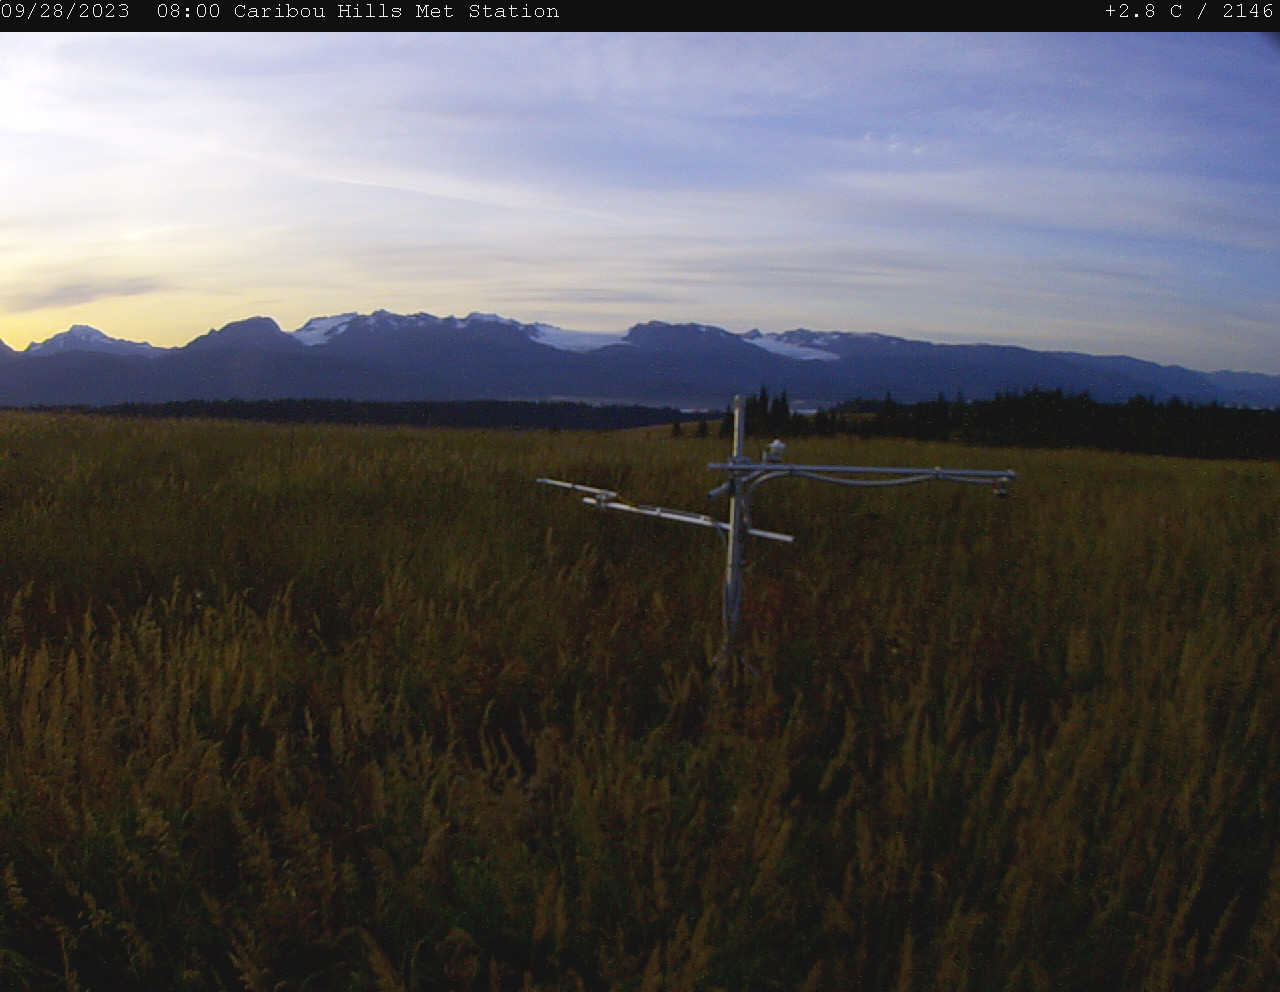
Task: Click the central glacier between the mountains
Action: [575, 338]
